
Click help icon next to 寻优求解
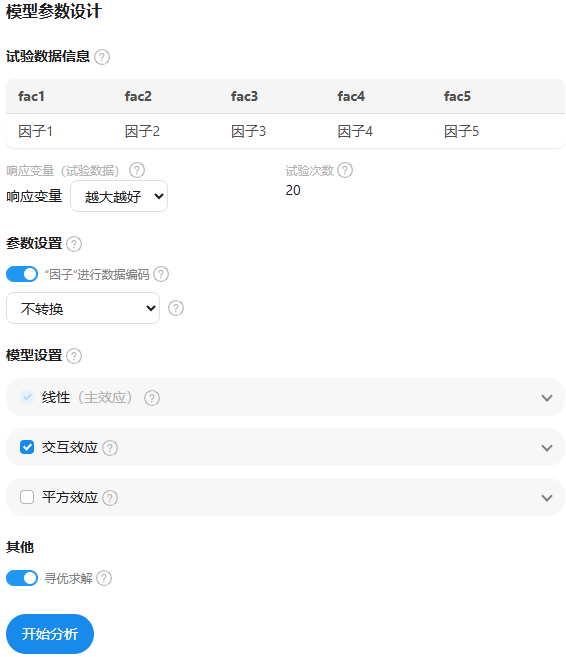[104, 578]
